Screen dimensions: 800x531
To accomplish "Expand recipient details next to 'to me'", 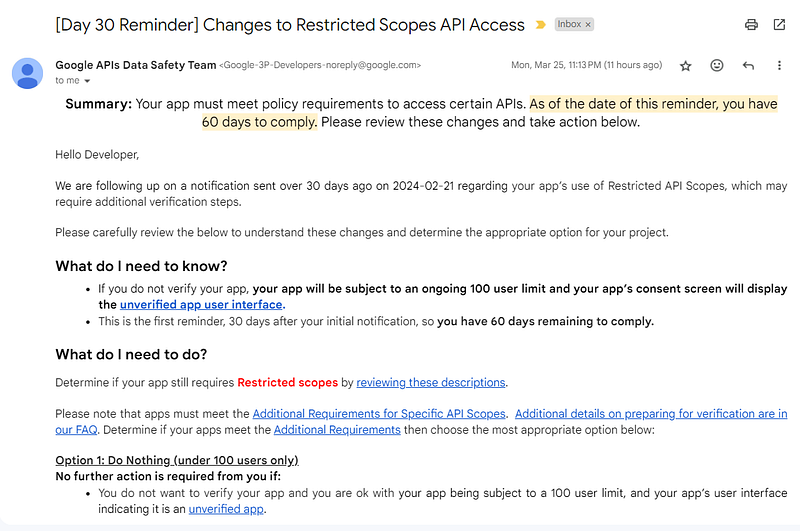I will click(x=88, y=81).
